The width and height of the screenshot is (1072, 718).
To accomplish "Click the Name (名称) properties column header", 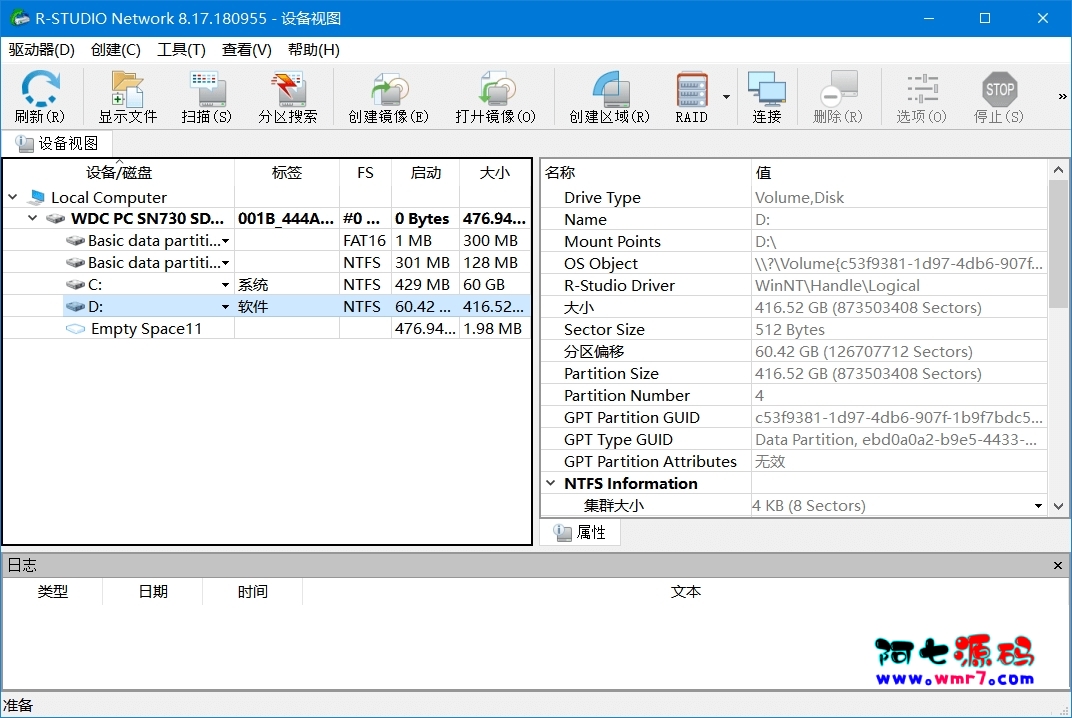I will (646, 172).
